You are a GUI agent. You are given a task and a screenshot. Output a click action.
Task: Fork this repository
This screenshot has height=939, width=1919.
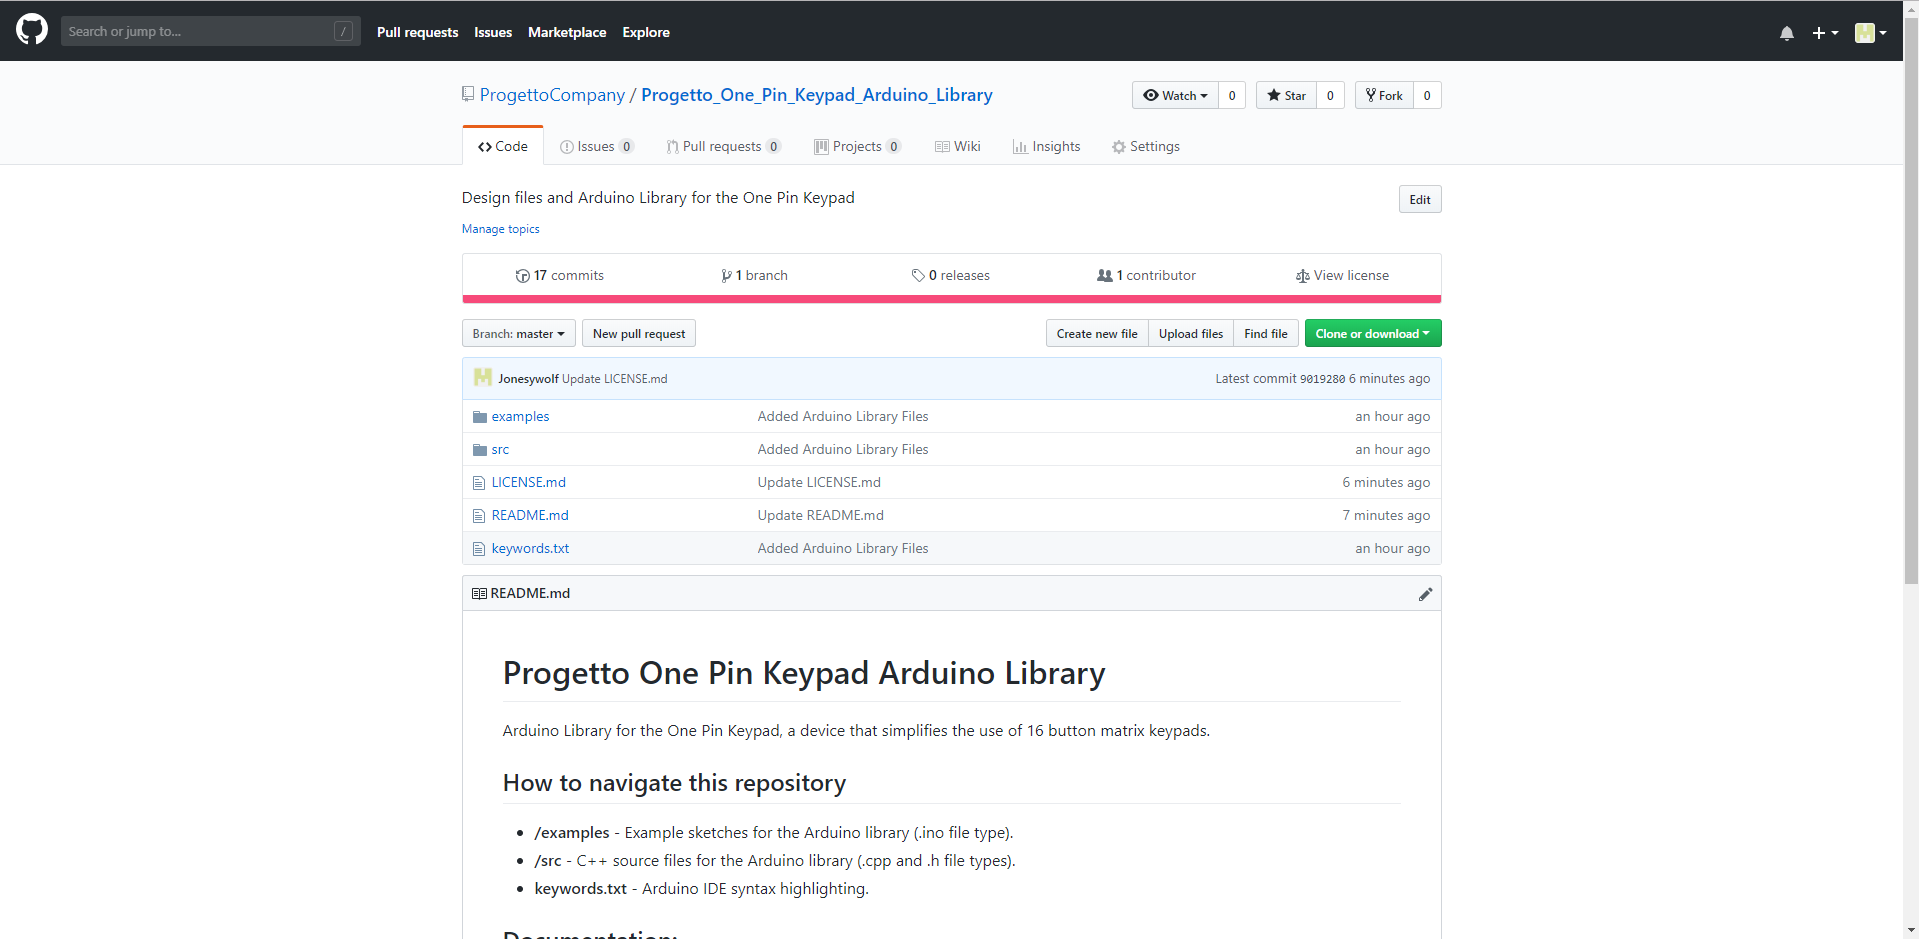(x=1384, y=95)
